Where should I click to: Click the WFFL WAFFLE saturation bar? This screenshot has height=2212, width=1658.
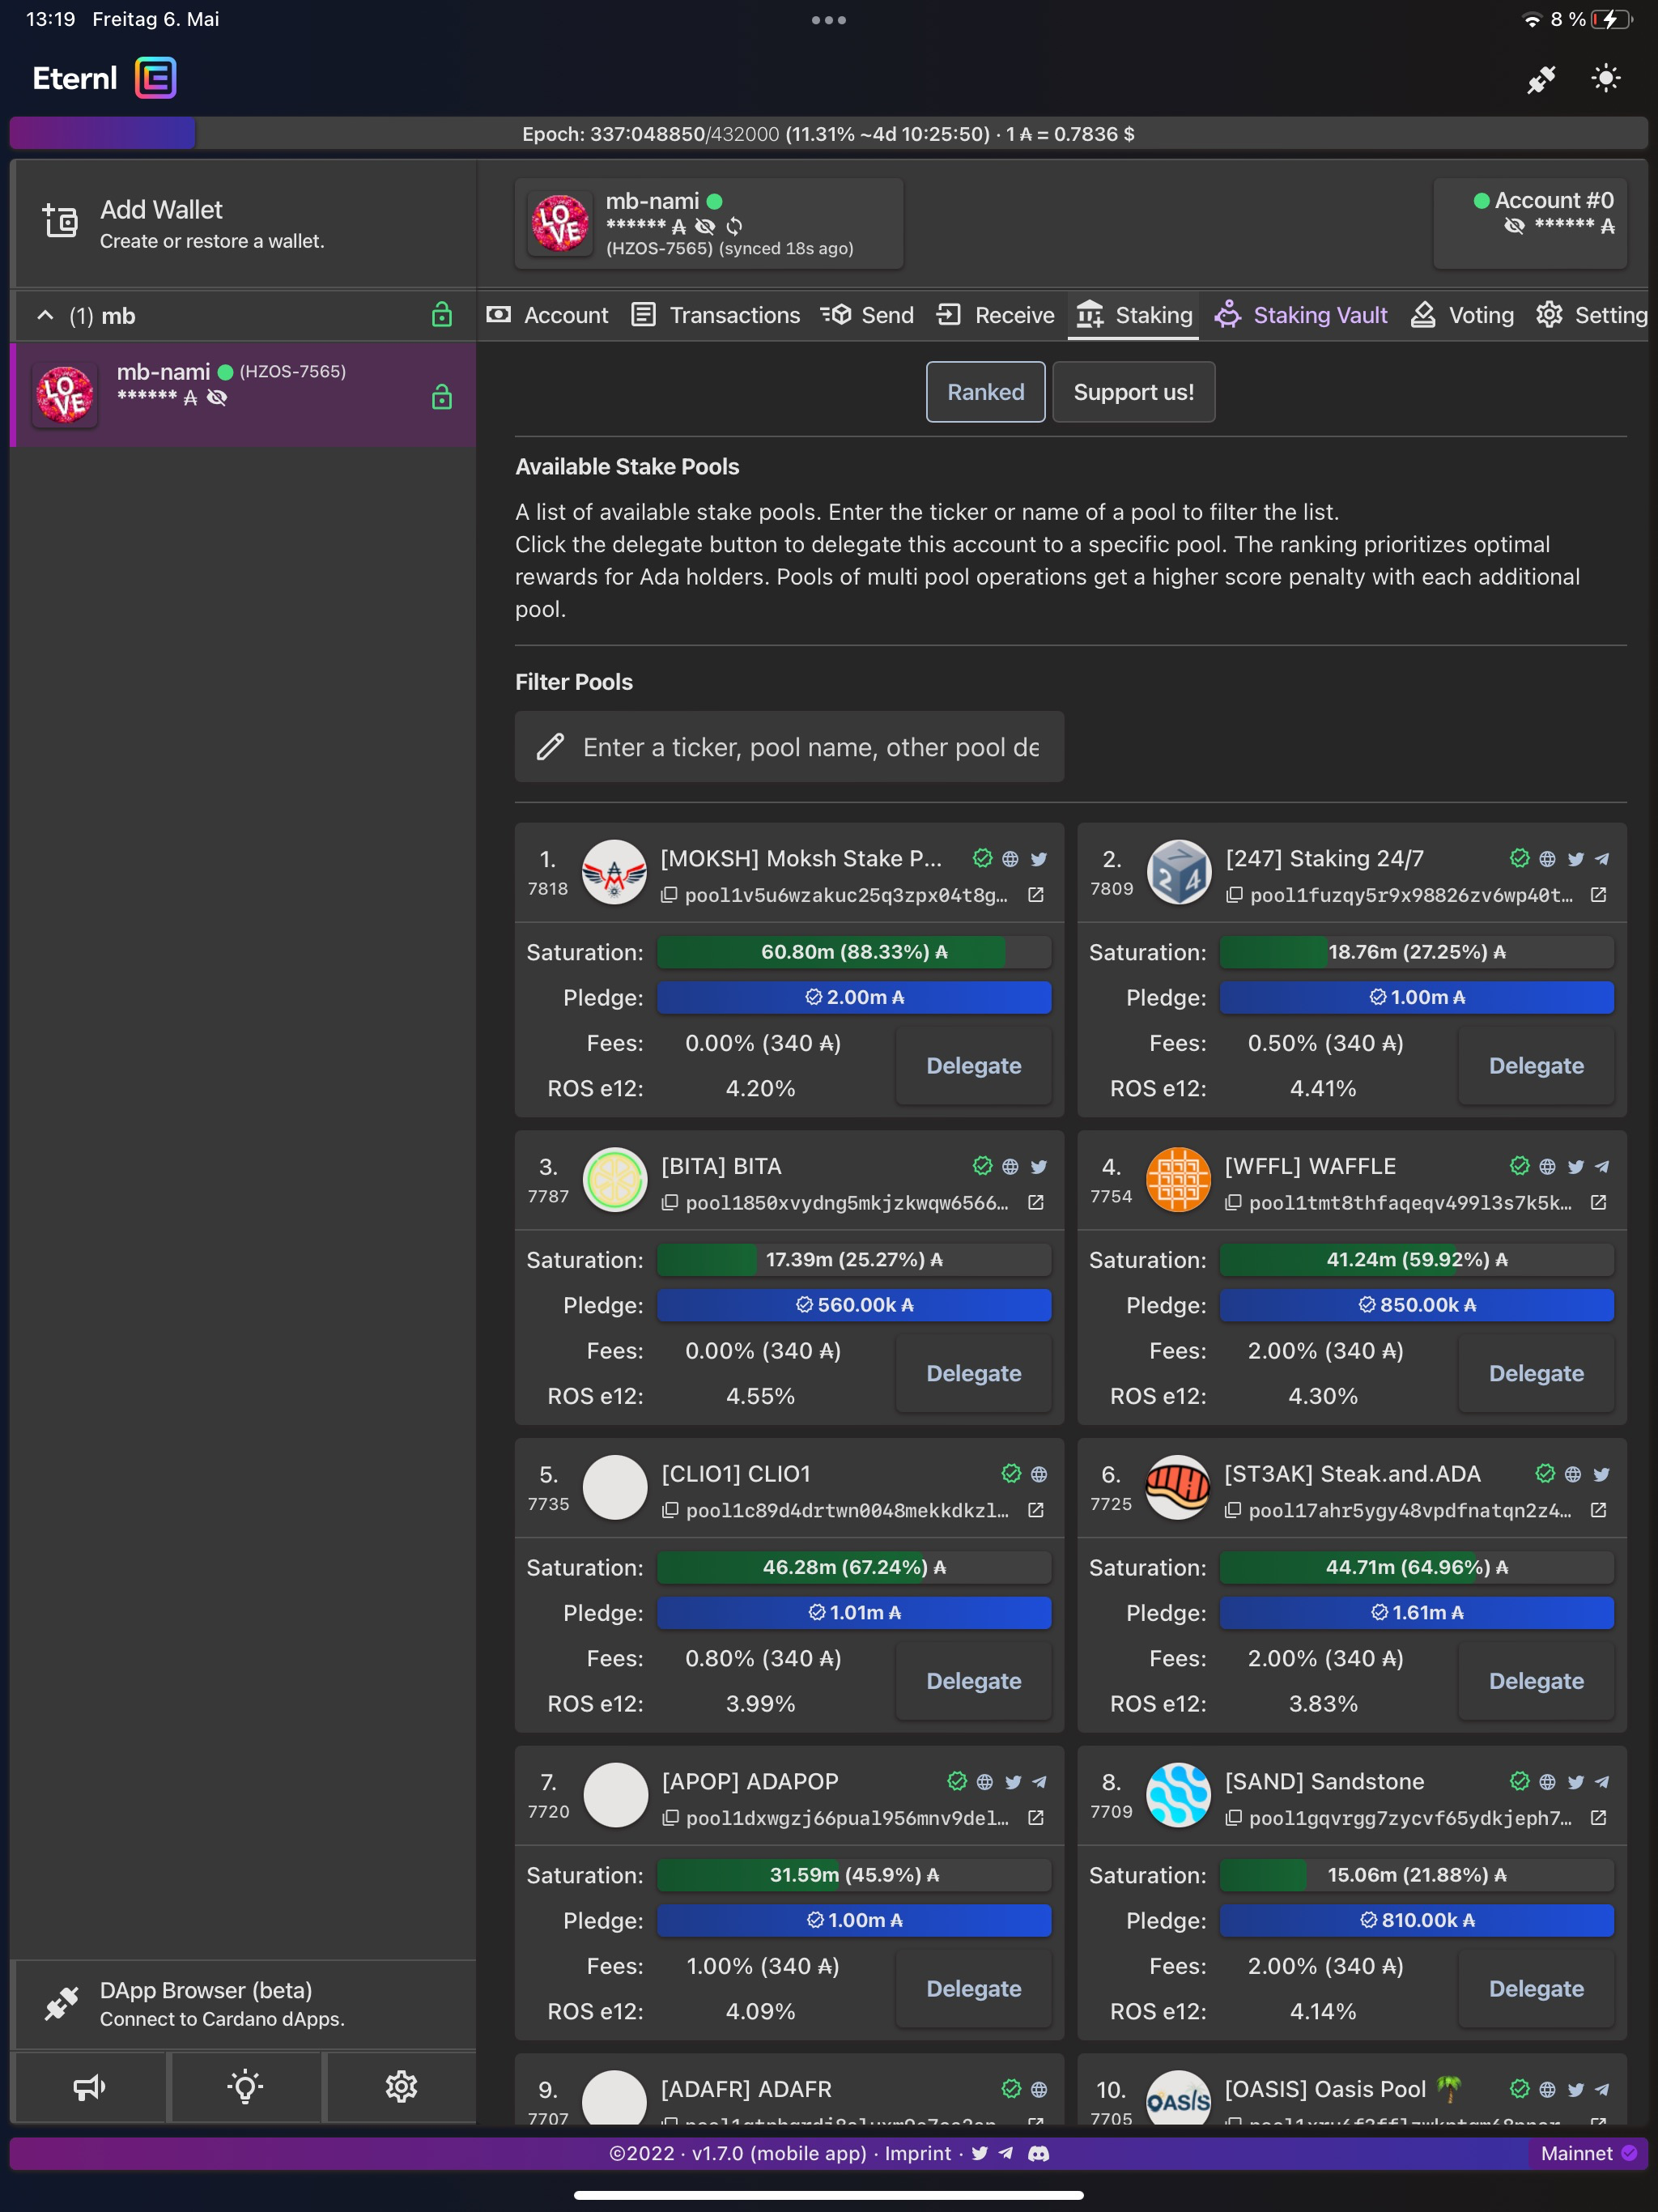pos(1416,1260)
